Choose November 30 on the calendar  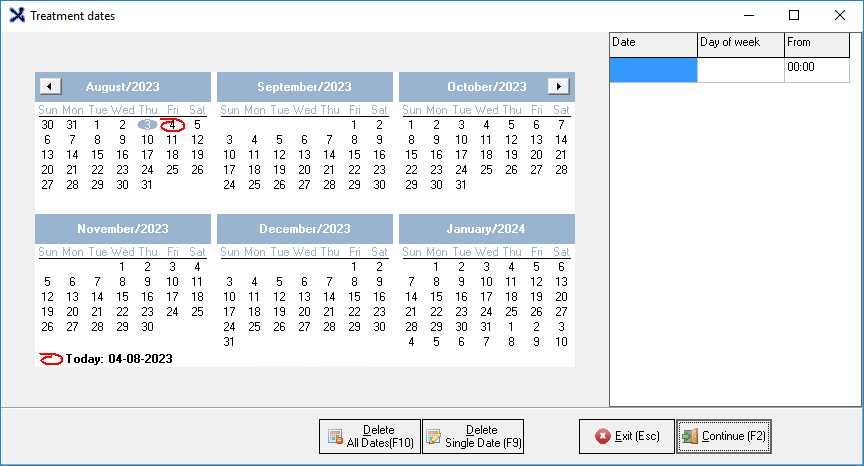[147, 327]
